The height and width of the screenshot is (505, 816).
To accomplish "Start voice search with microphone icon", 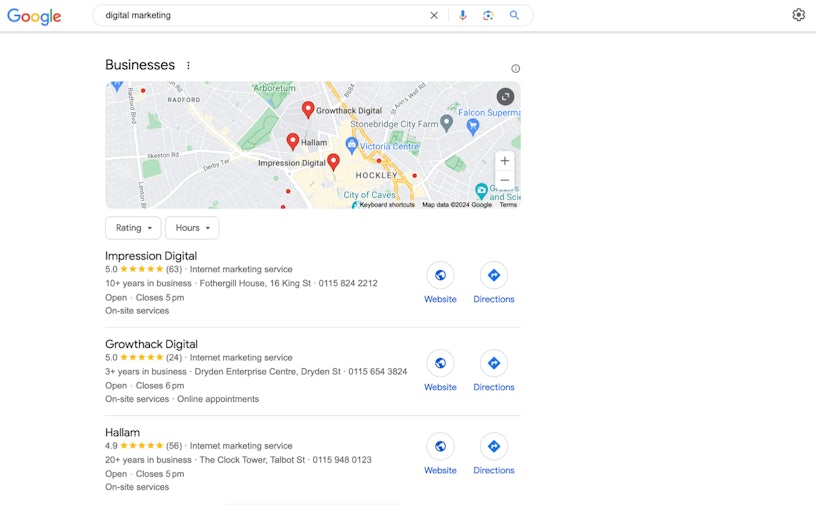I will pos(462,16).
